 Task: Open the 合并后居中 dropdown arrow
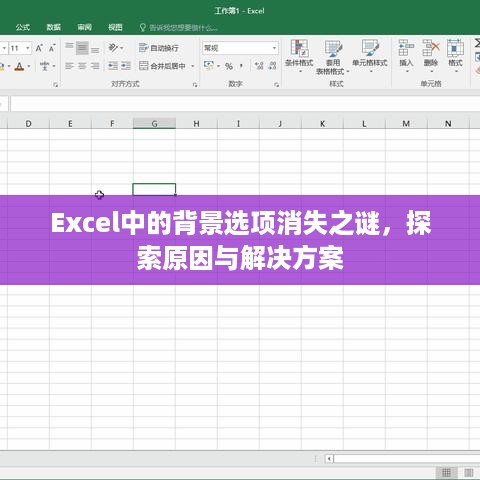point(193,66)
